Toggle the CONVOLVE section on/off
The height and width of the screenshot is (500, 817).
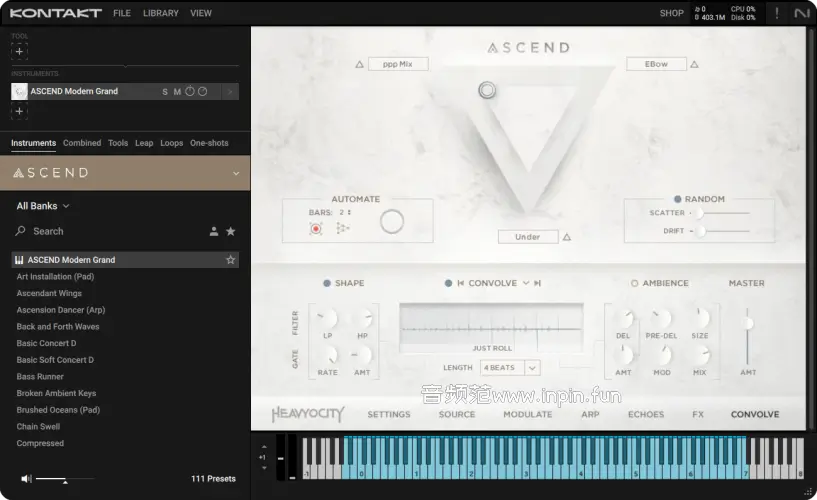coord(448,283)
